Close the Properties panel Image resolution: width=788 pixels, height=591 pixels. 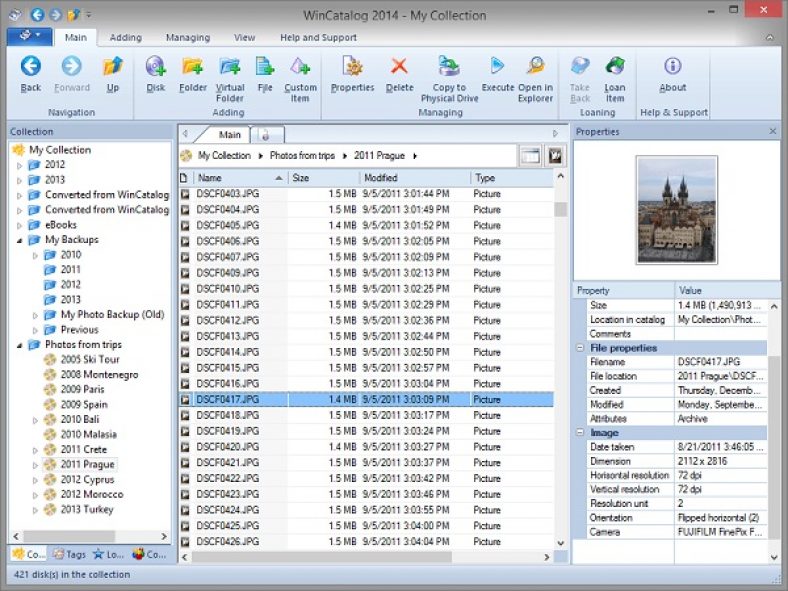click(x=773, y=132)
